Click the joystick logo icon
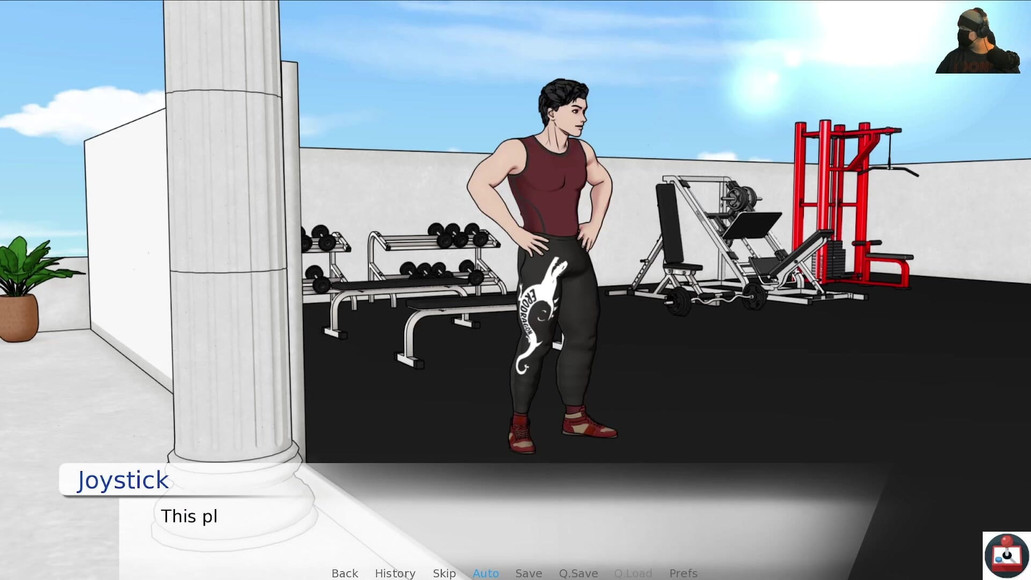This screenshot has height=580, width=1031. (x=1006, y=555)
